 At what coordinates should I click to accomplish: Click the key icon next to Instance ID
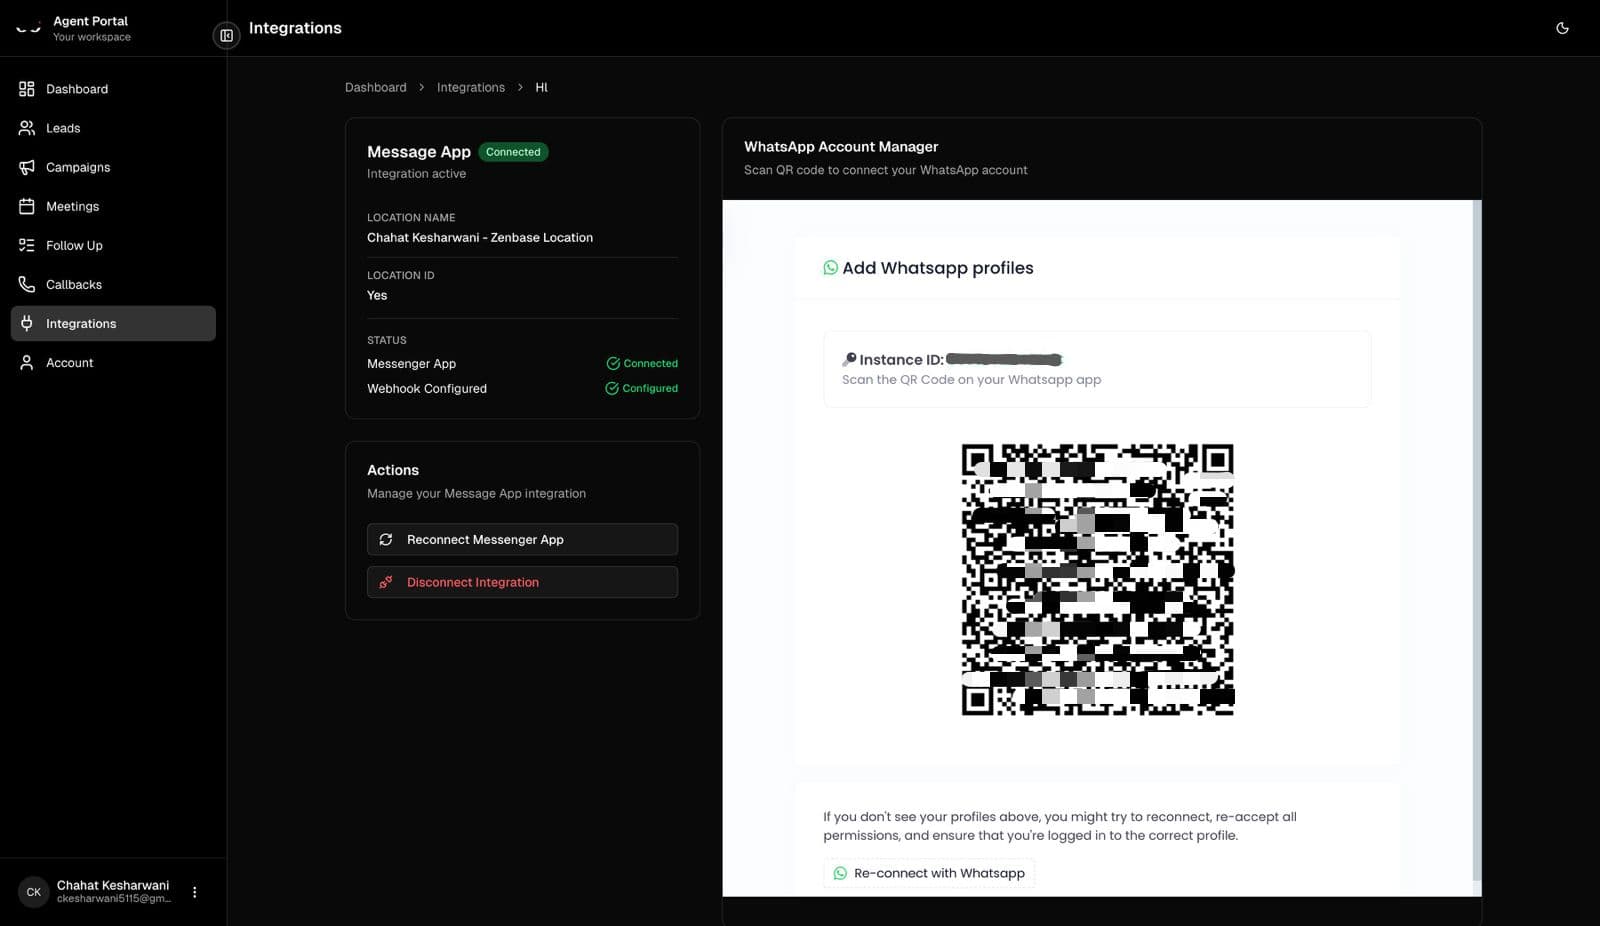click(849, 359)
